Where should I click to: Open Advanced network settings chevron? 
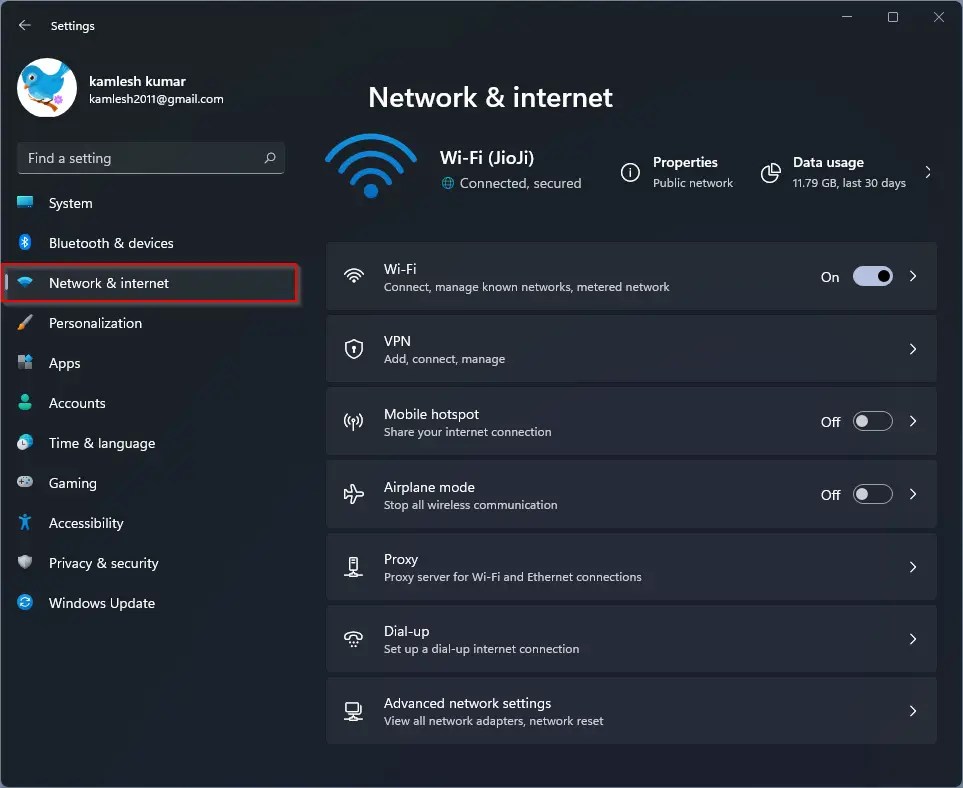tap(913, 711)
